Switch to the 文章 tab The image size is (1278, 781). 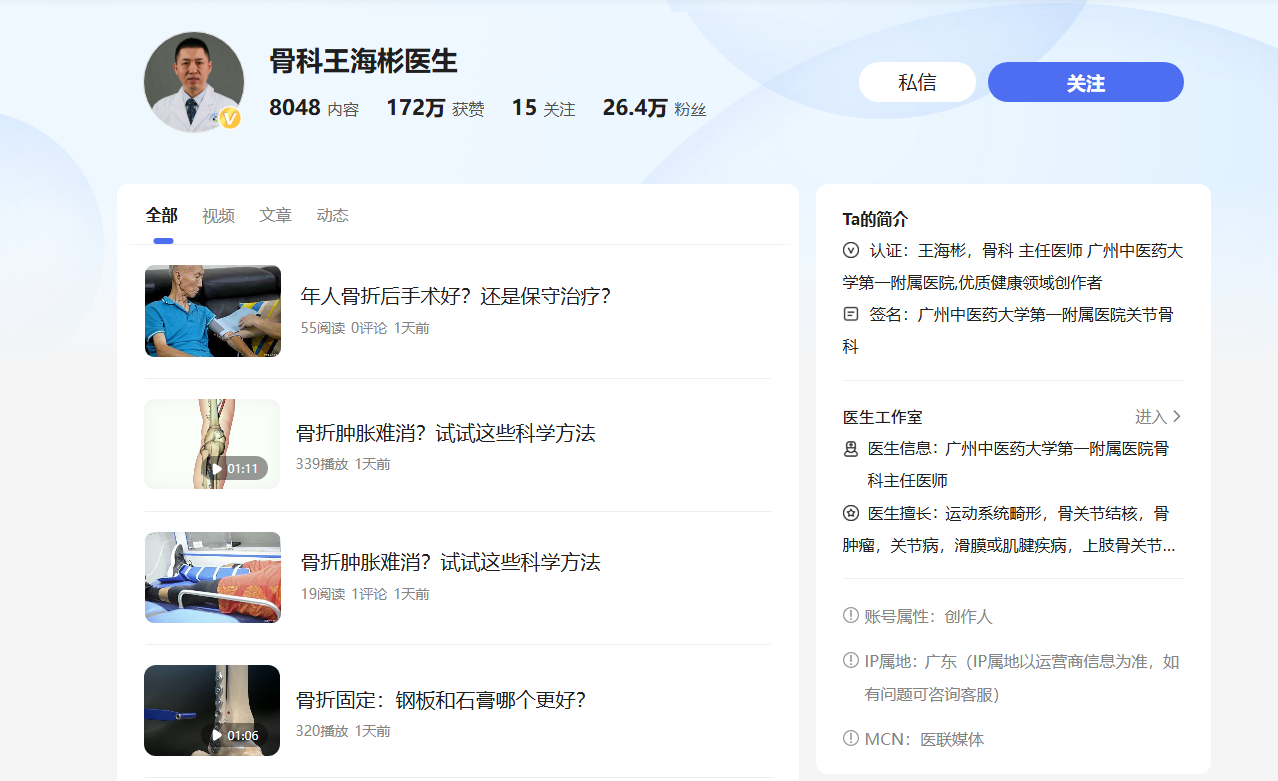click(x=275, y=215)
